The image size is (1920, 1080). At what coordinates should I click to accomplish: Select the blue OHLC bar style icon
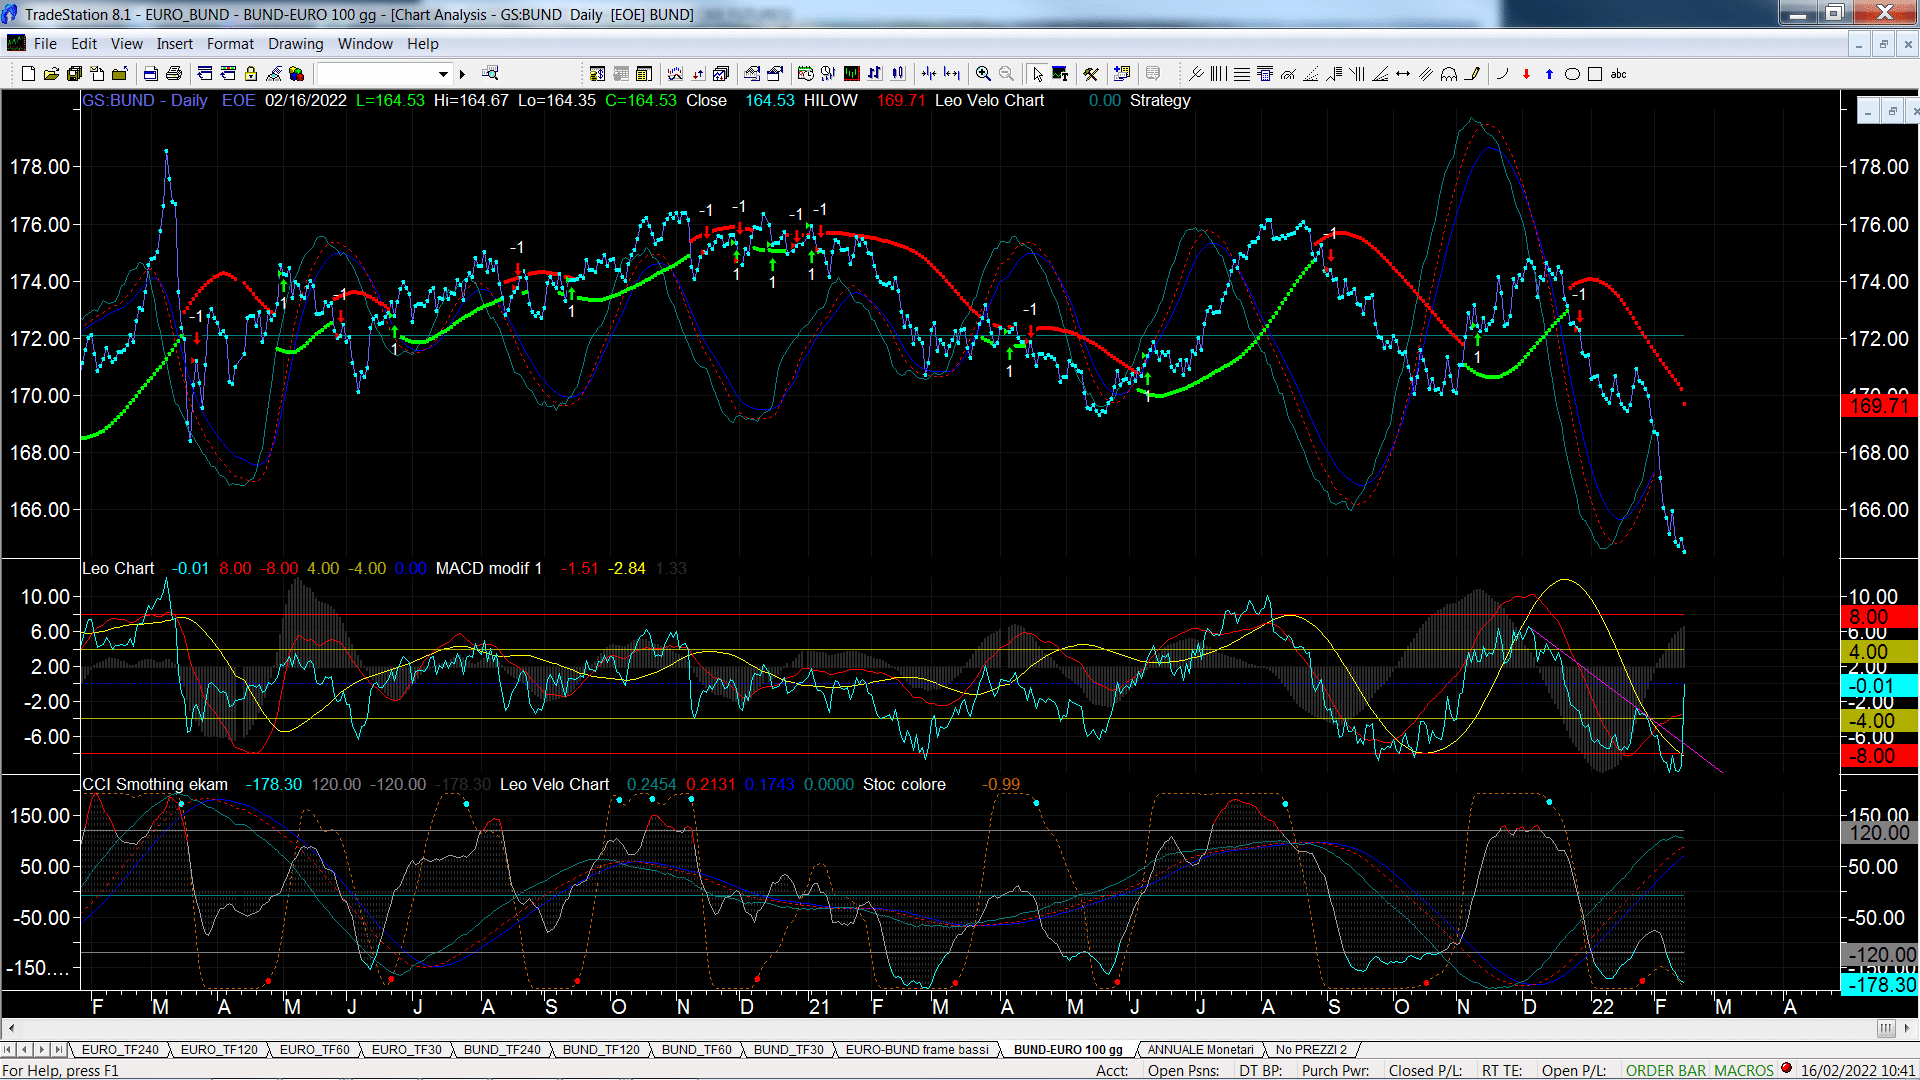click(875, 73)
